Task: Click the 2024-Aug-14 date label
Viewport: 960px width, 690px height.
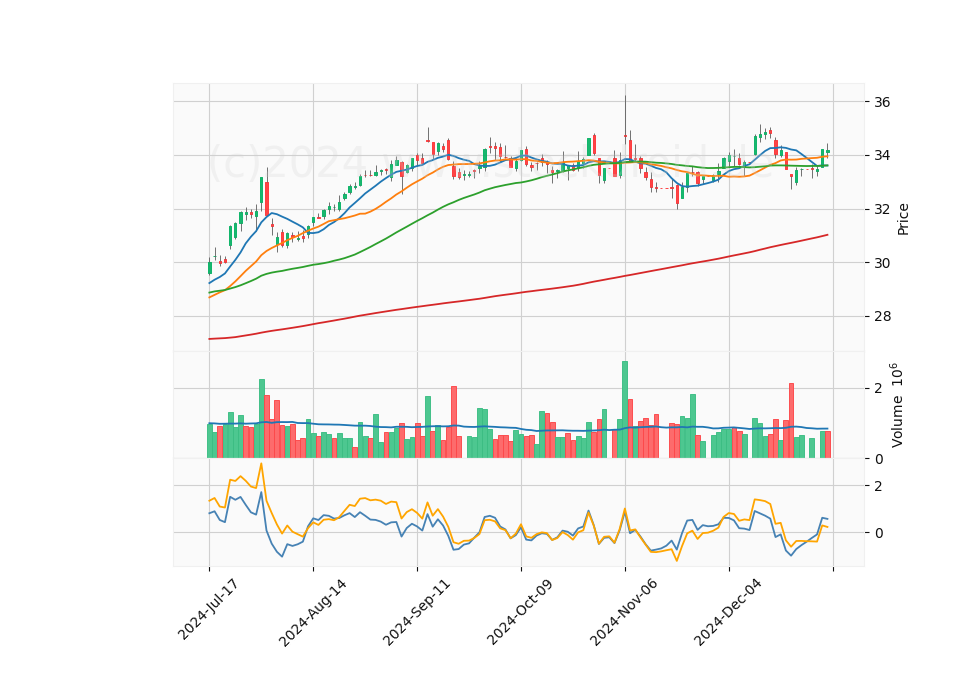Action: (312, 612)
